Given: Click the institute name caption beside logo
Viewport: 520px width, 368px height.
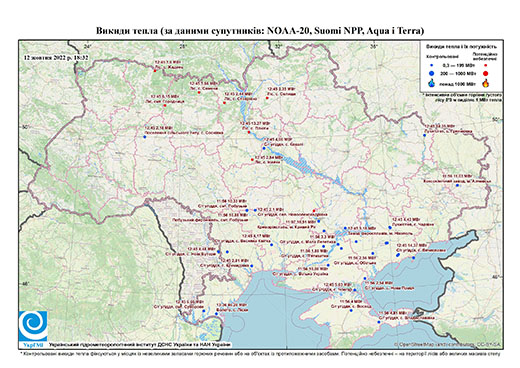Looking at the screenshot, I should (x=140, y=344).
